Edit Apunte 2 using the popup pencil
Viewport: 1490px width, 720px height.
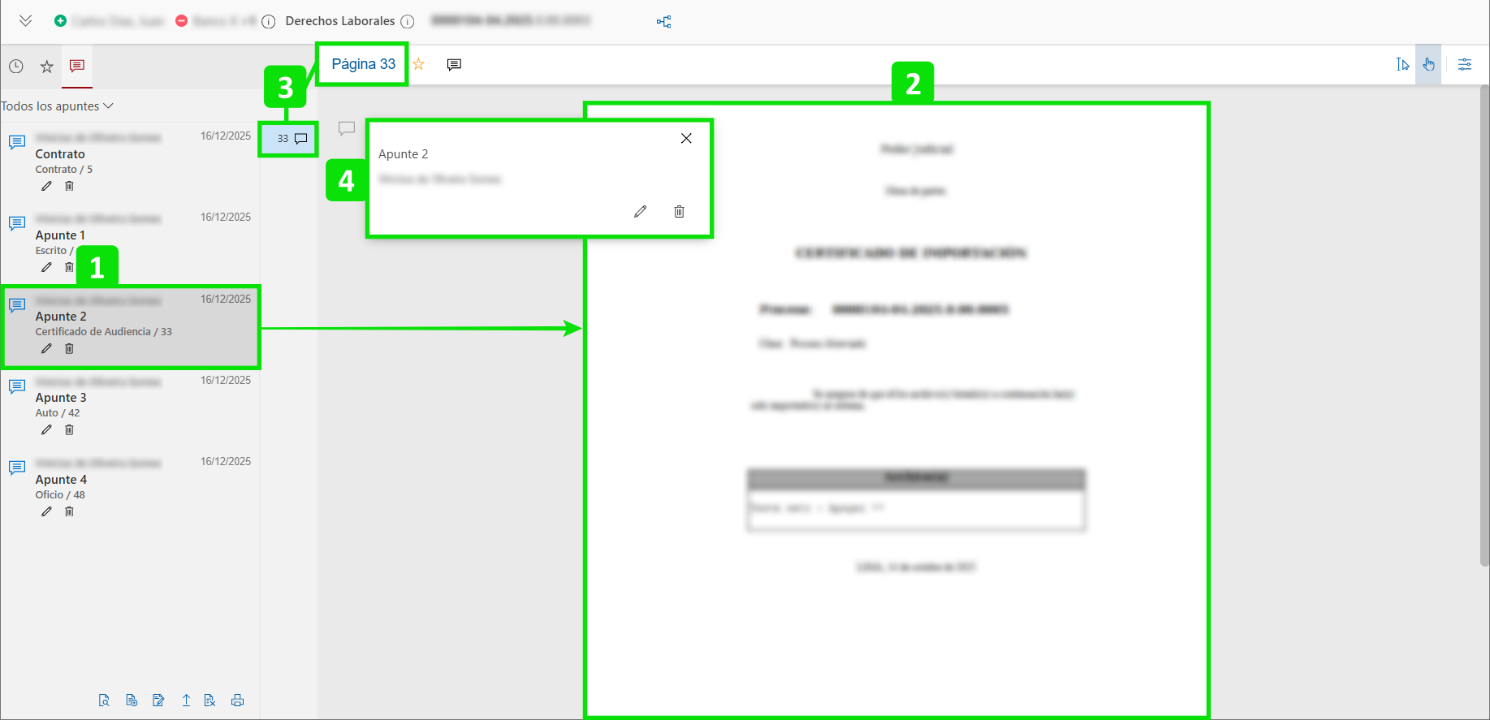coord(640,211)
